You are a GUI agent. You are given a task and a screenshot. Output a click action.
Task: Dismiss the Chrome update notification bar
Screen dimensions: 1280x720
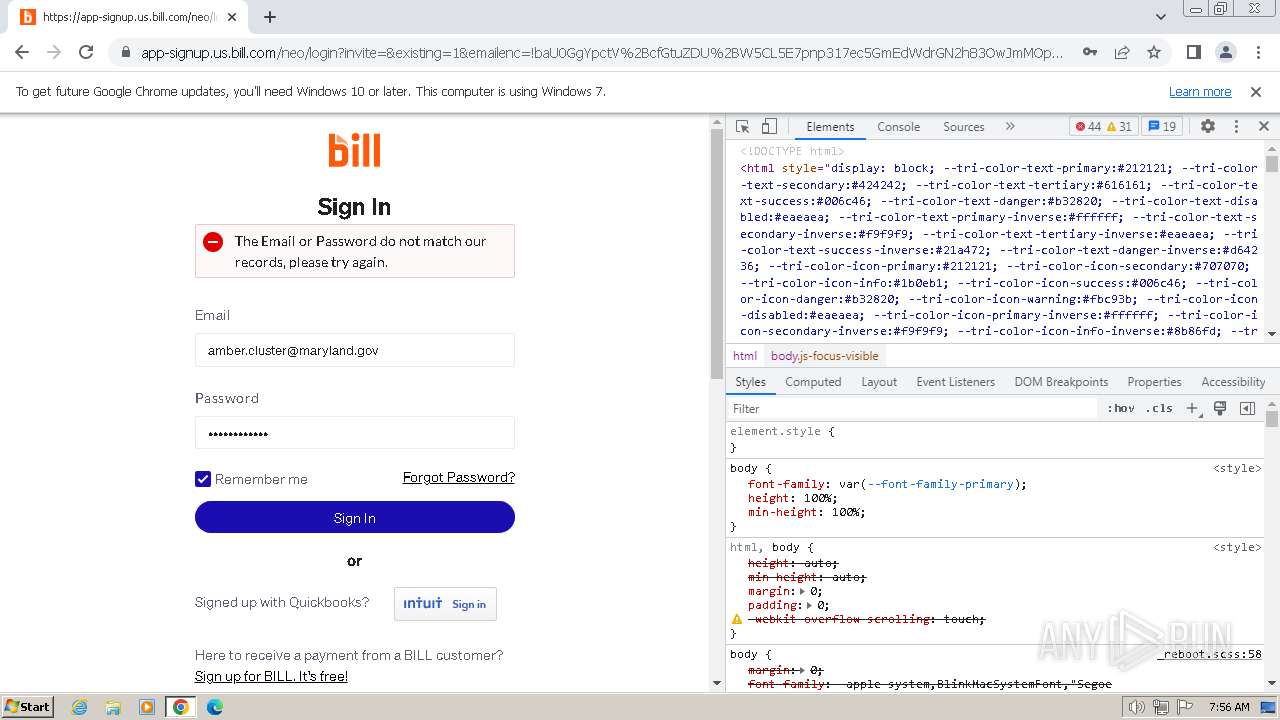pyautogui.click(x=1256, y=91)
